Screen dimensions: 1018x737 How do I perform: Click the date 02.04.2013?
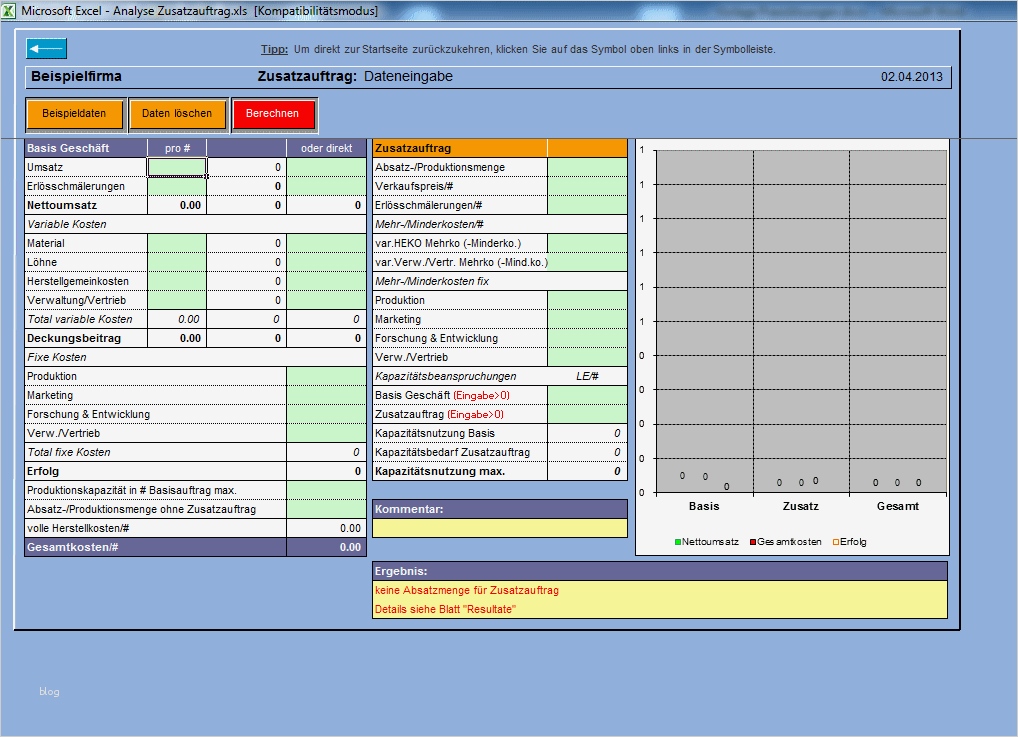[912, 77]
